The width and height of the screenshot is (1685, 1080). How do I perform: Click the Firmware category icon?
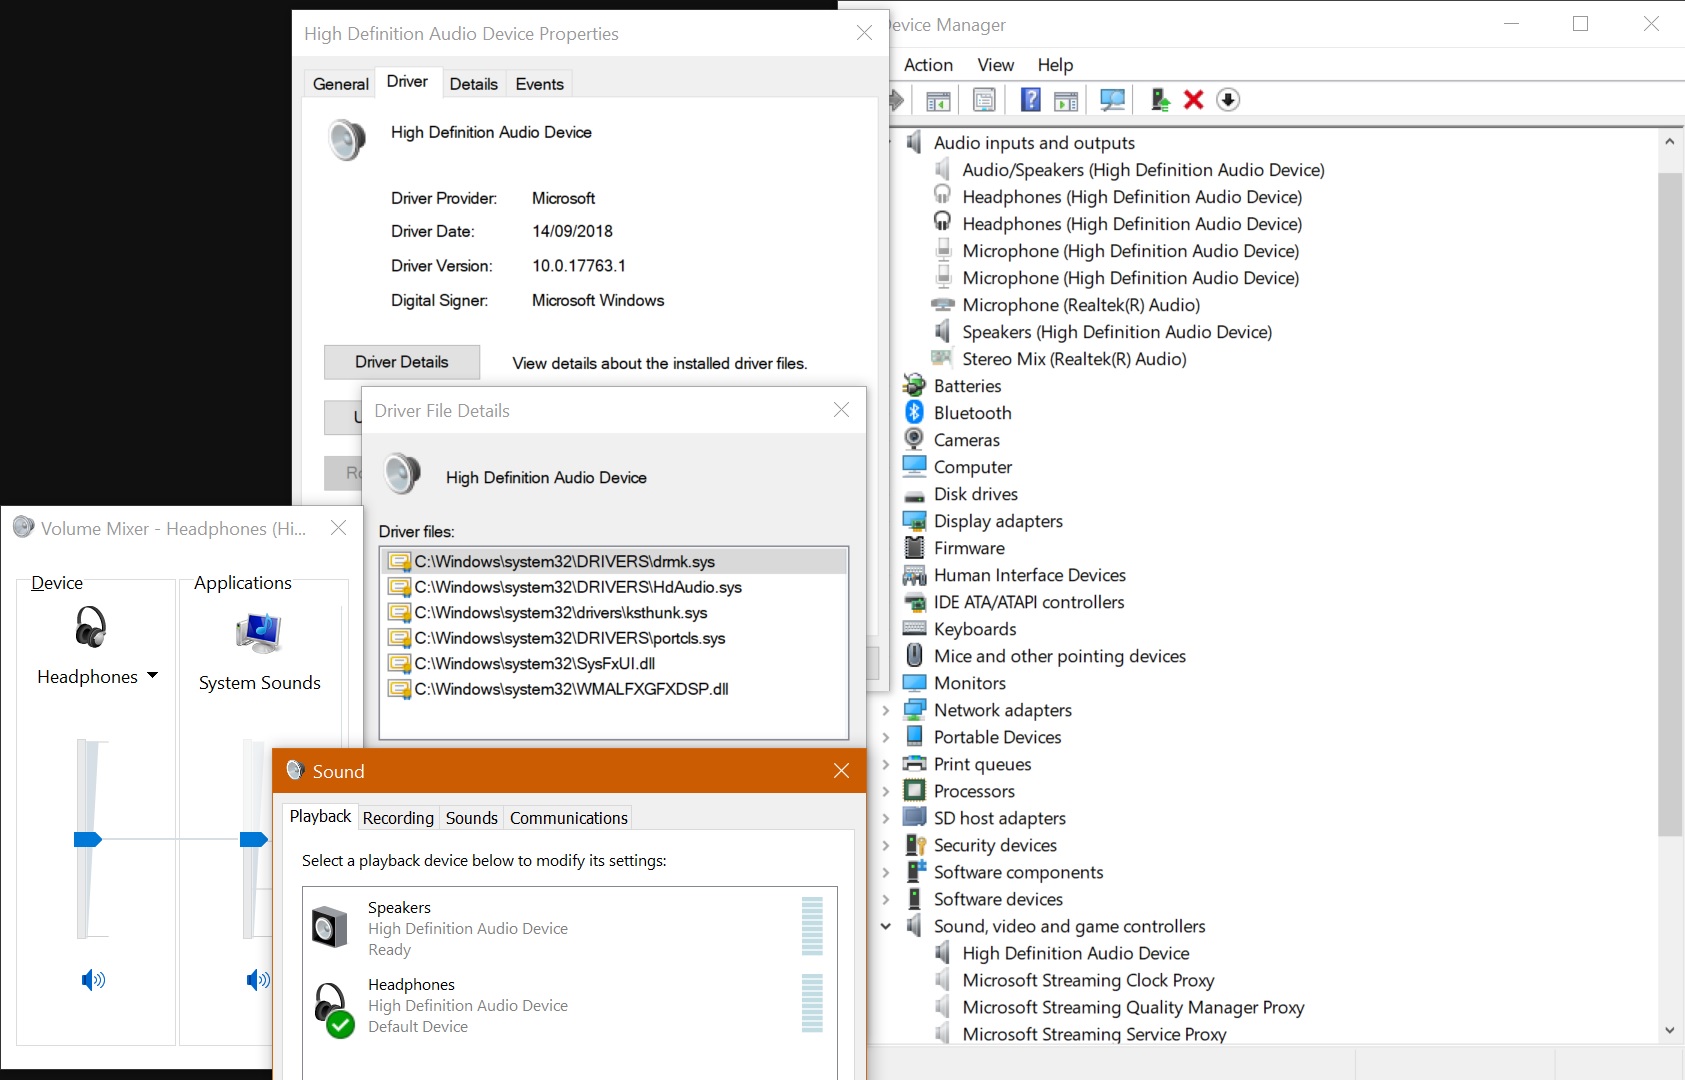(x=914, y=547)
